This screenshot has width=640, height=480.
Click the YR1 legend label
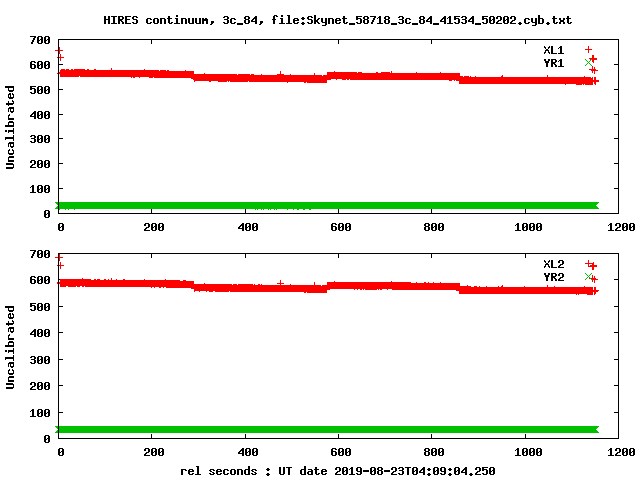click(x=553, y=63)
